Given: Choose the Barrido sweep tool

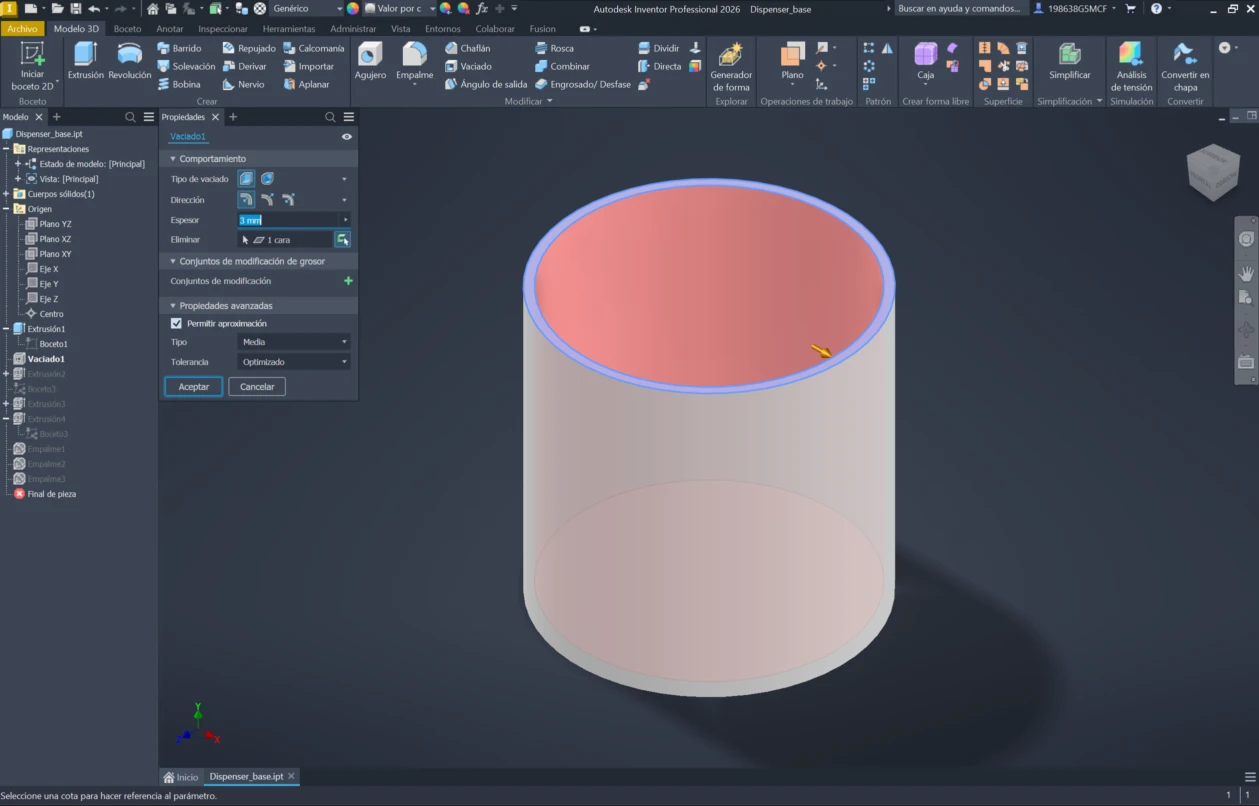Looking at the screenshot, I should (x=180, y=48).
